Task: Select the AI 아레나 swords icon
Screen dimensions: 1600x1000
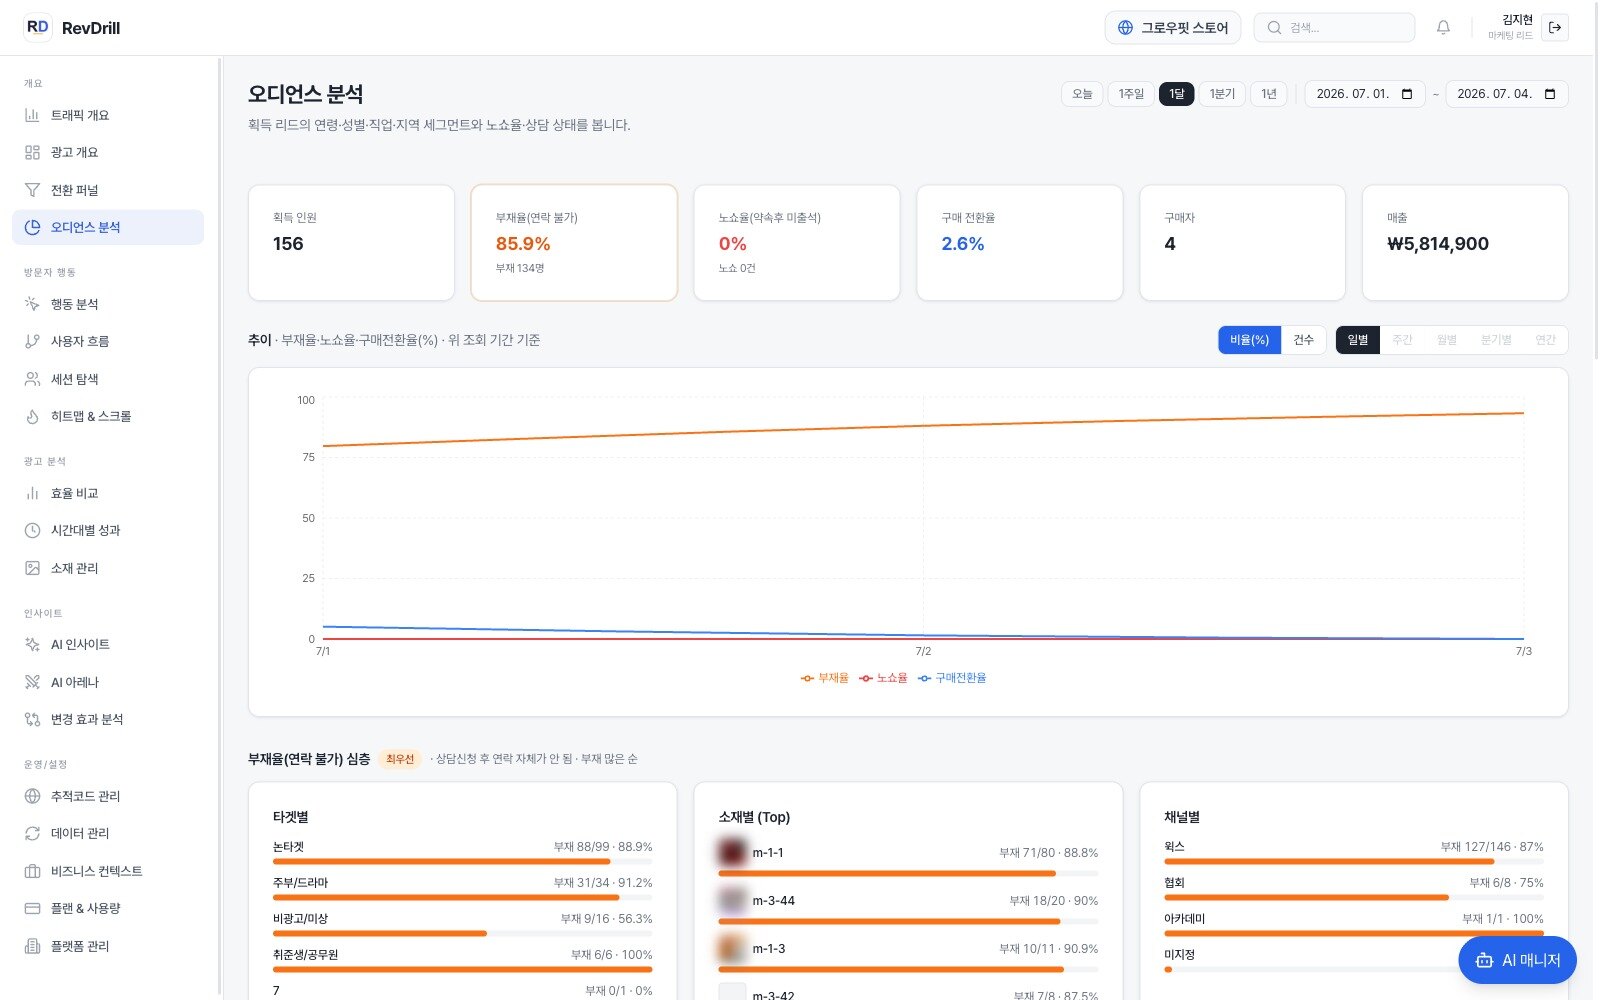Action: [32, 682]
